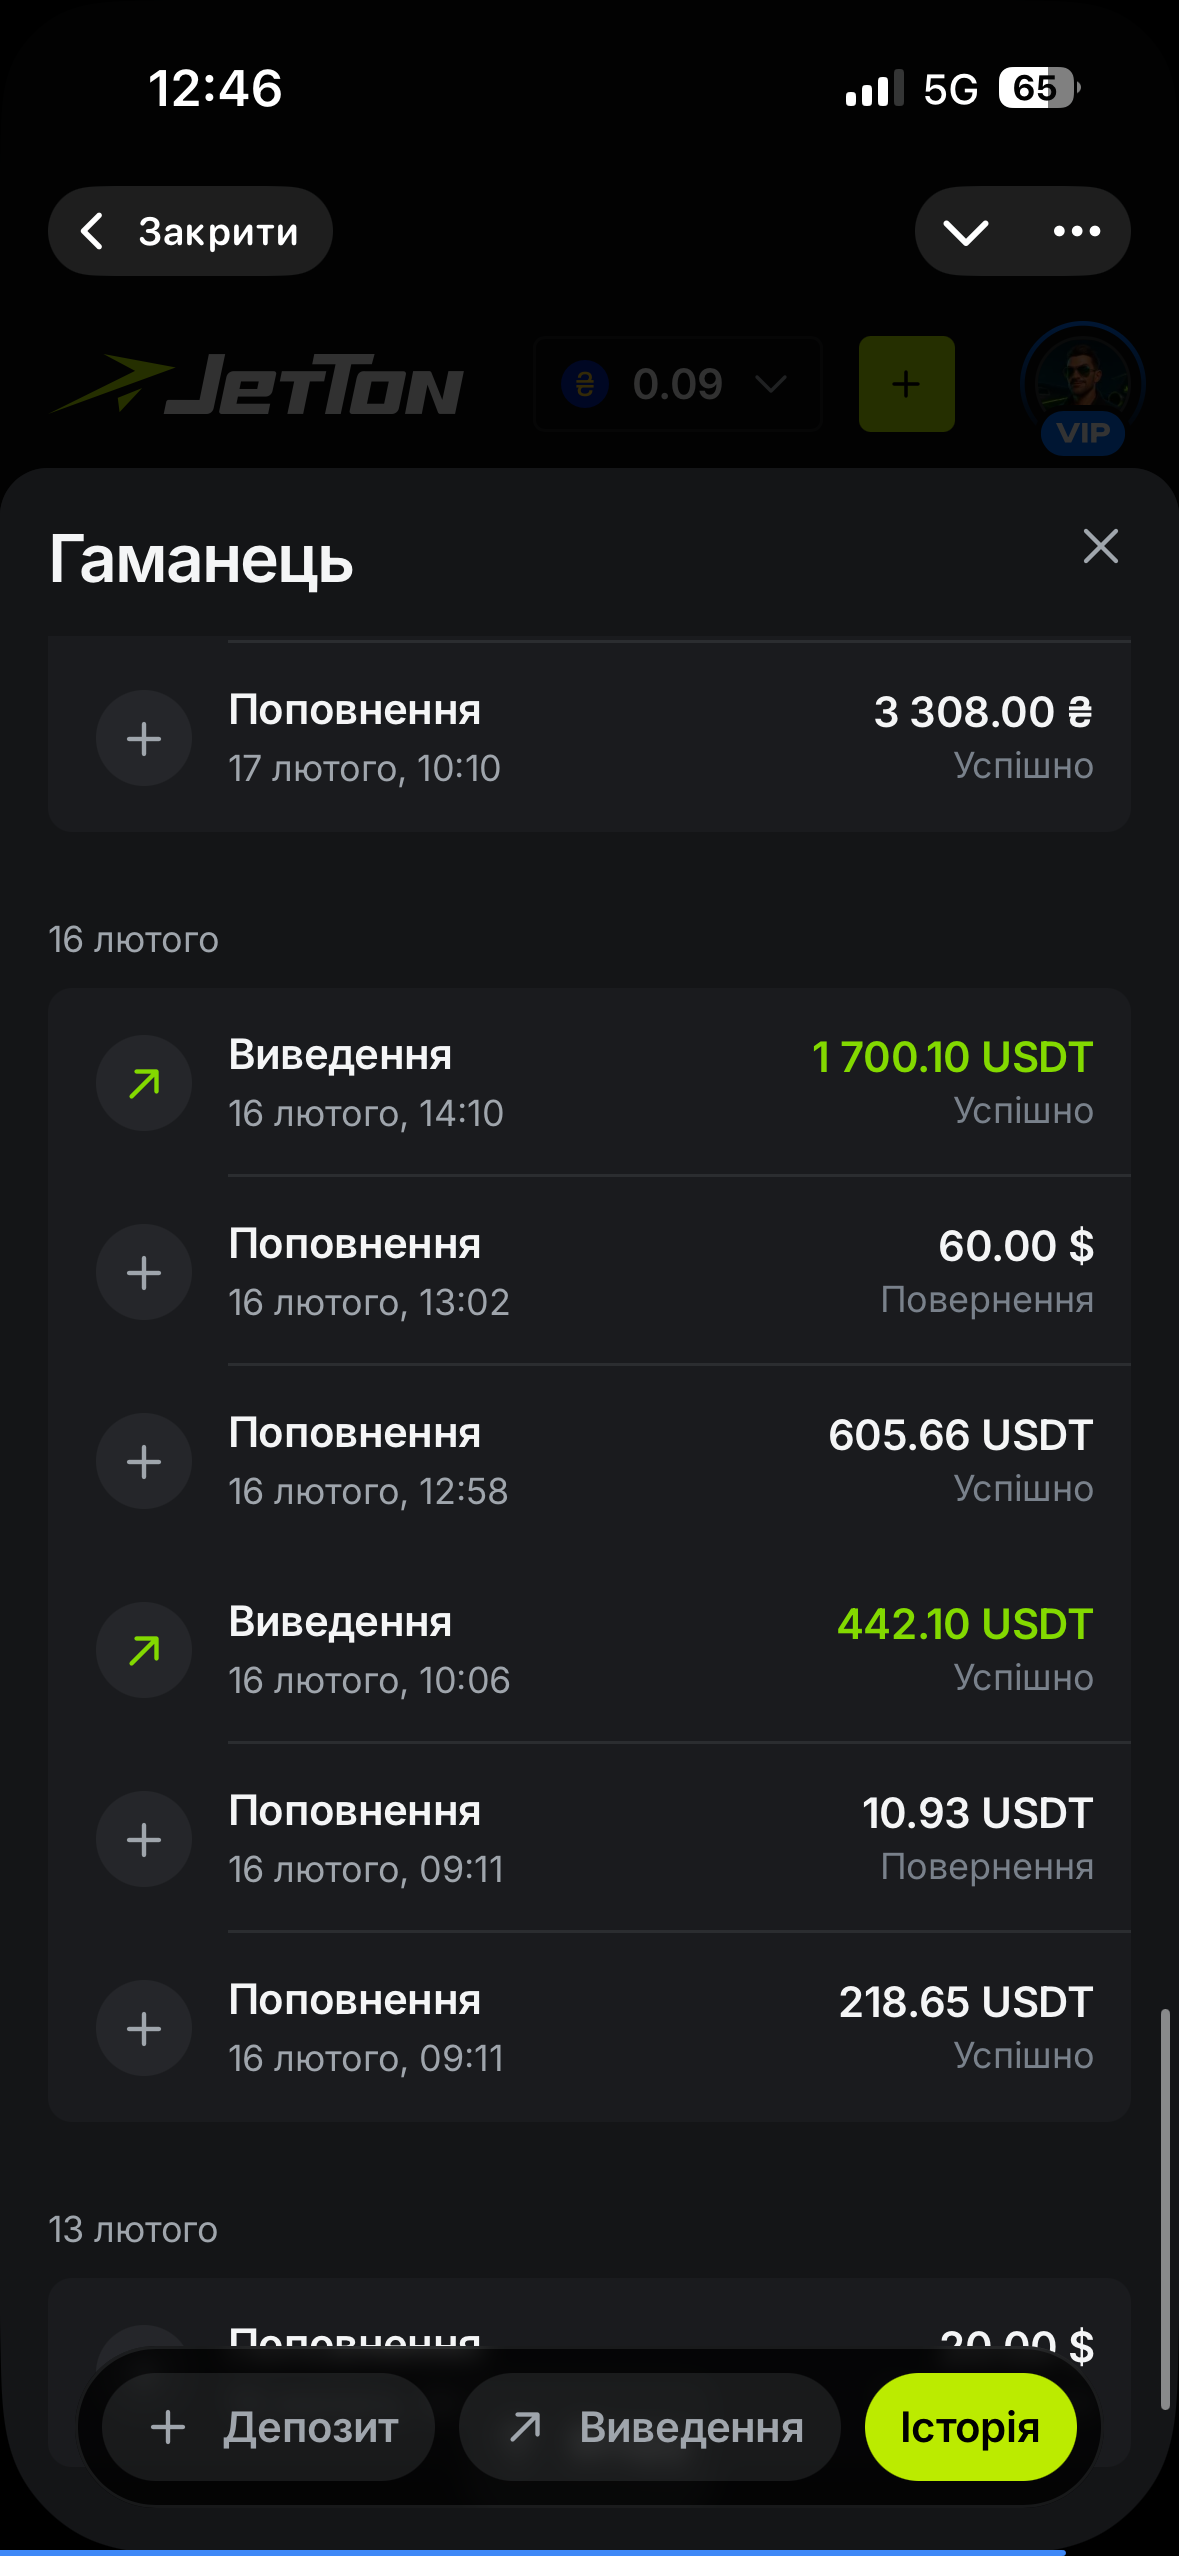Tap the withdrawal arrow icon for 442.10 USDT
Screen dimensions: 1179x2556
click(144, 1650)
